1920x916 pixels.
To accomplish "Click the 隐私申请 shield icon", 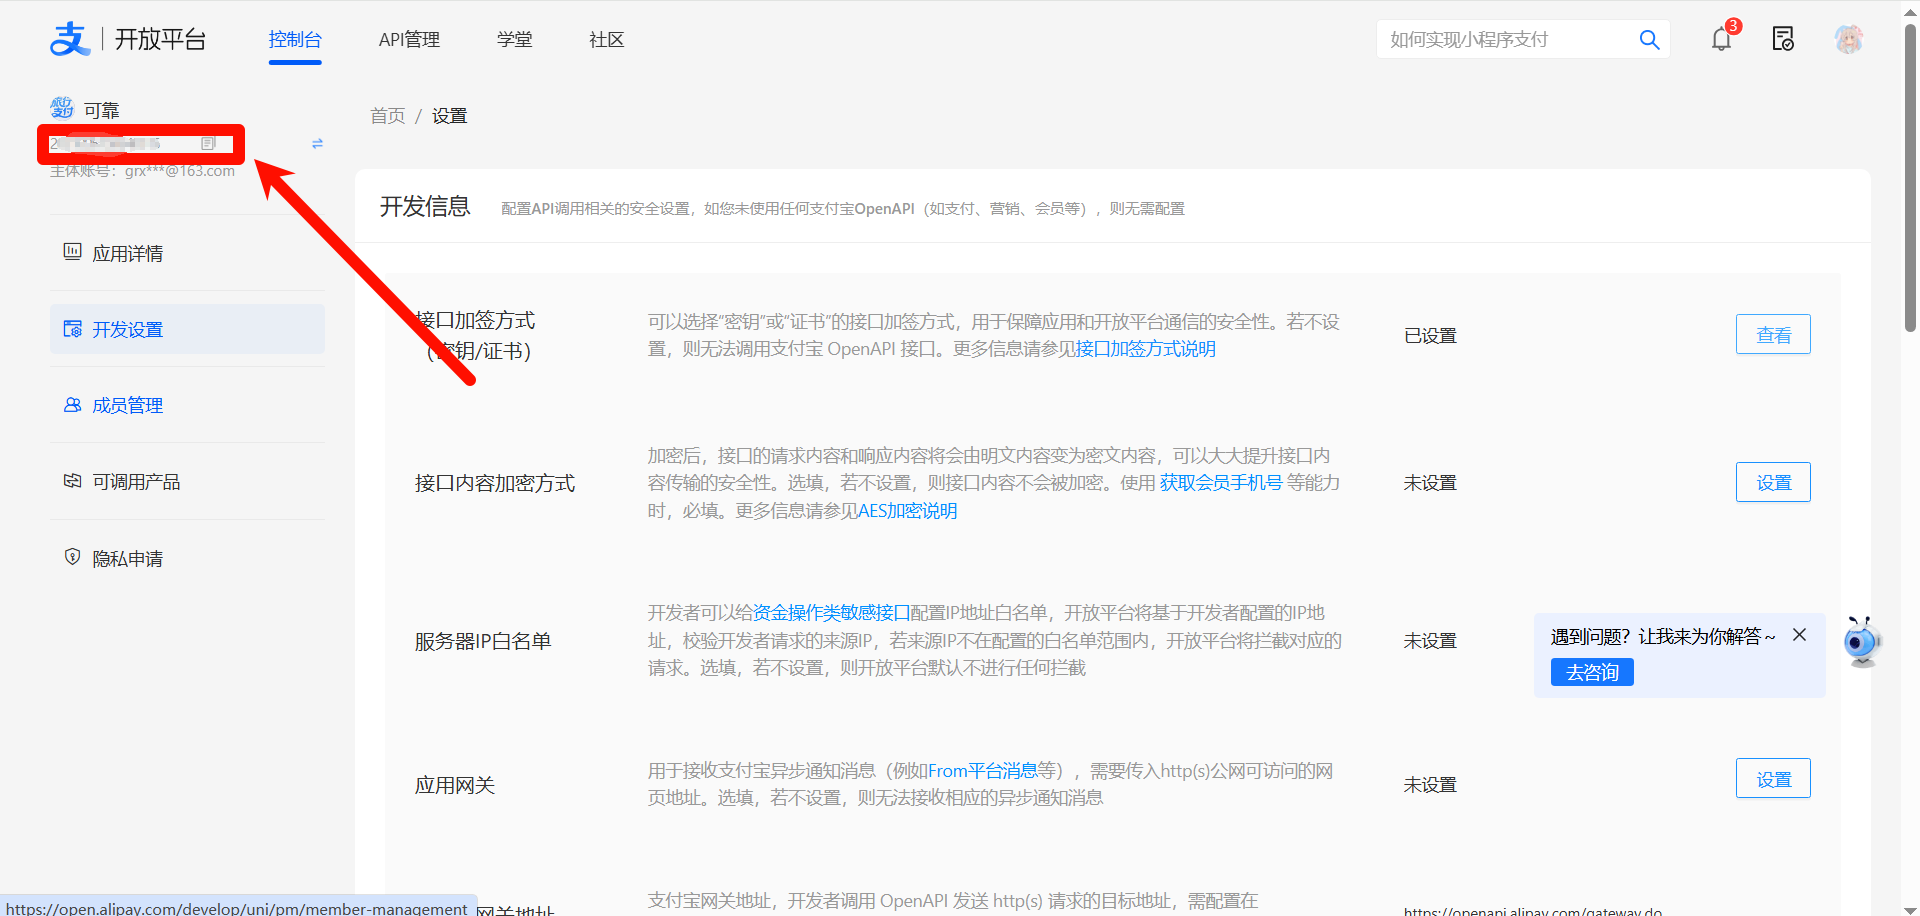I will (x=72, y=557).
